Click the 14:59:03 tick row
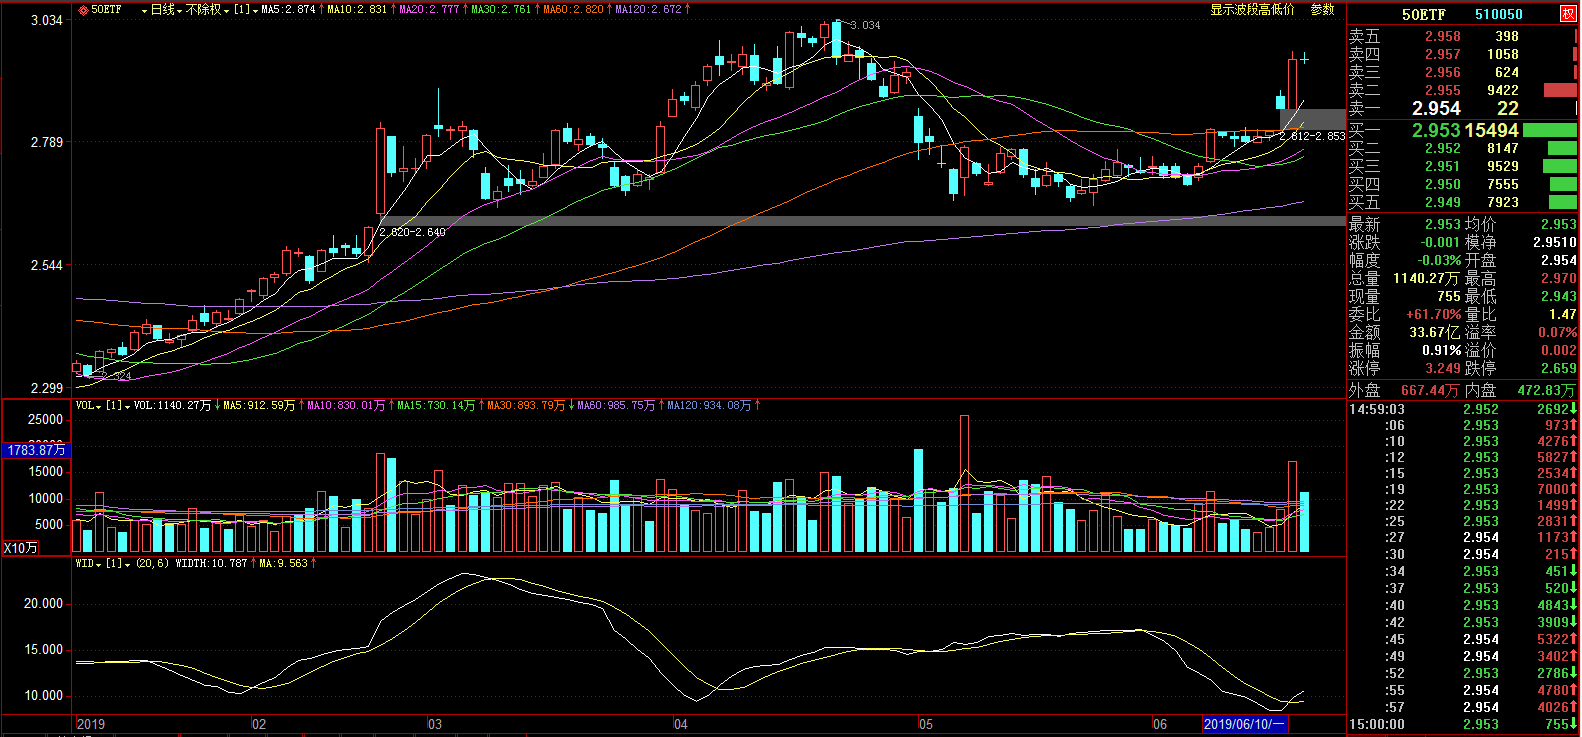This screenshot has height=737, width=1582. click(x=1463, y=409)
